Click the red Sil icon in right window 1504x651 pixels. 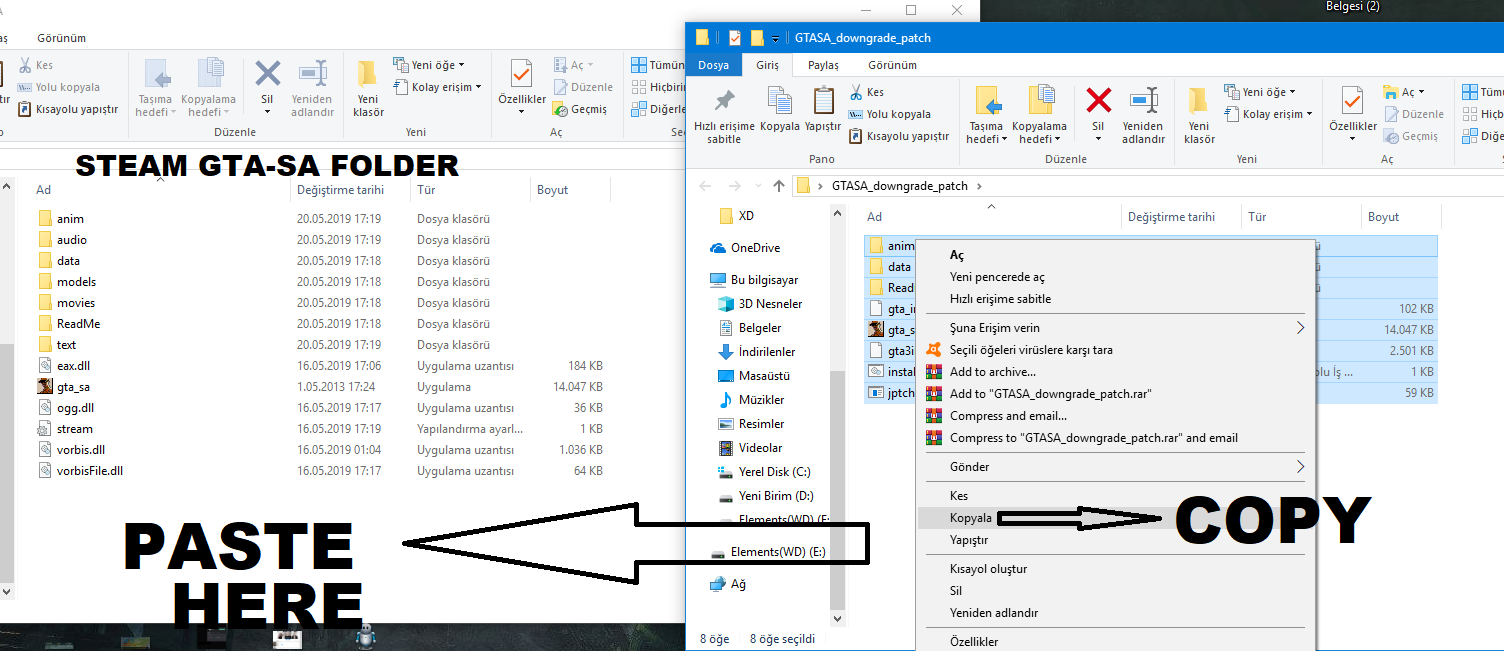click(1098, 100)
